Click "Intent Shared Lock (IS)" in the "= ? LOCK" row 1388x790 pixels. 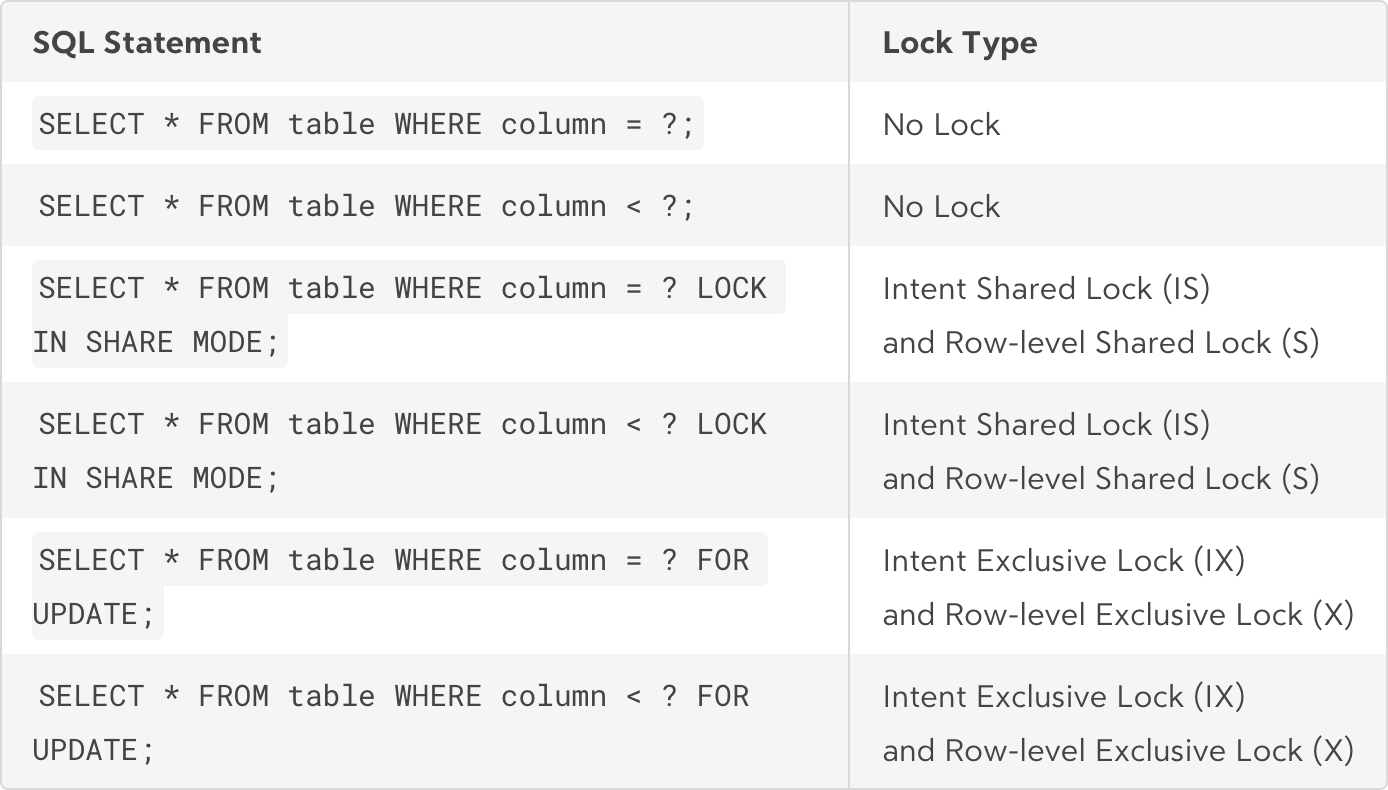pyautogui.click(x=1047, y=288)
